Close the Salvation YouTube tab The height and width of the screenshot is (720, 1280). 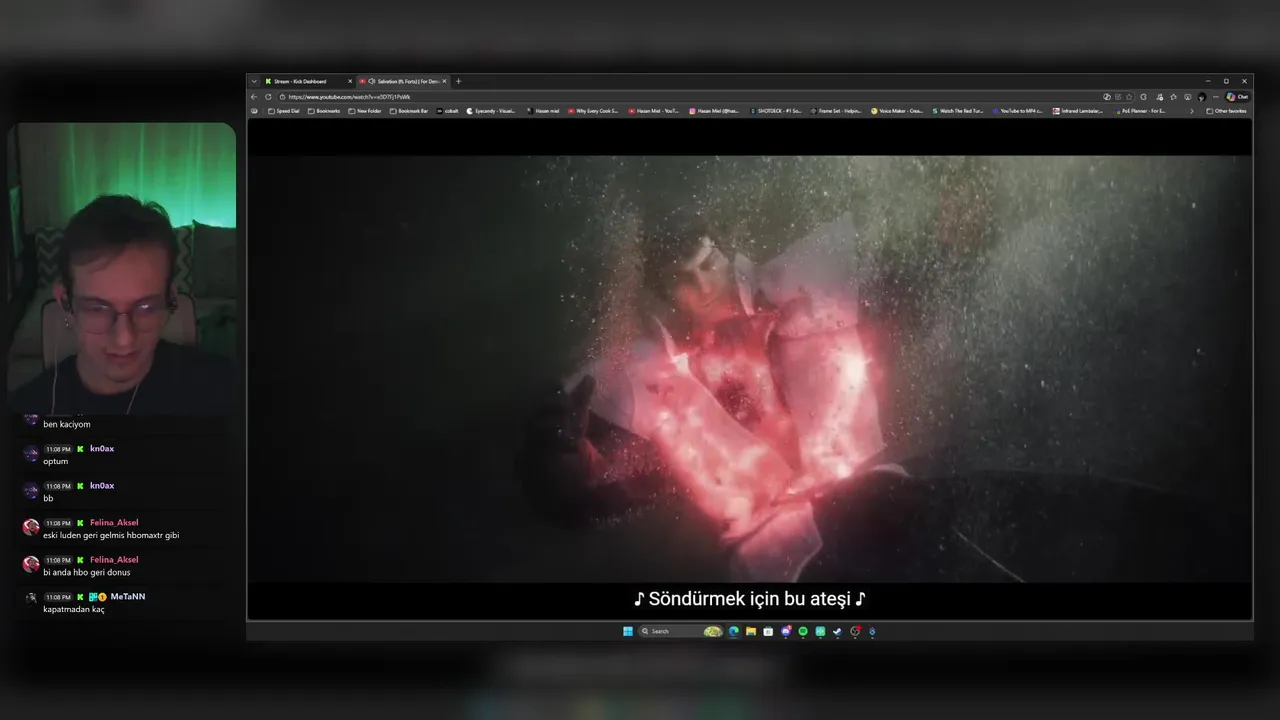[x=444, y=81]
